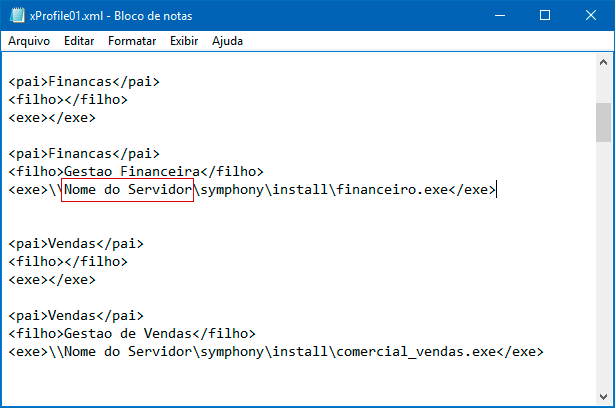Show the Ajuda menu
615x408 pixels.
(x=227, y=41)
